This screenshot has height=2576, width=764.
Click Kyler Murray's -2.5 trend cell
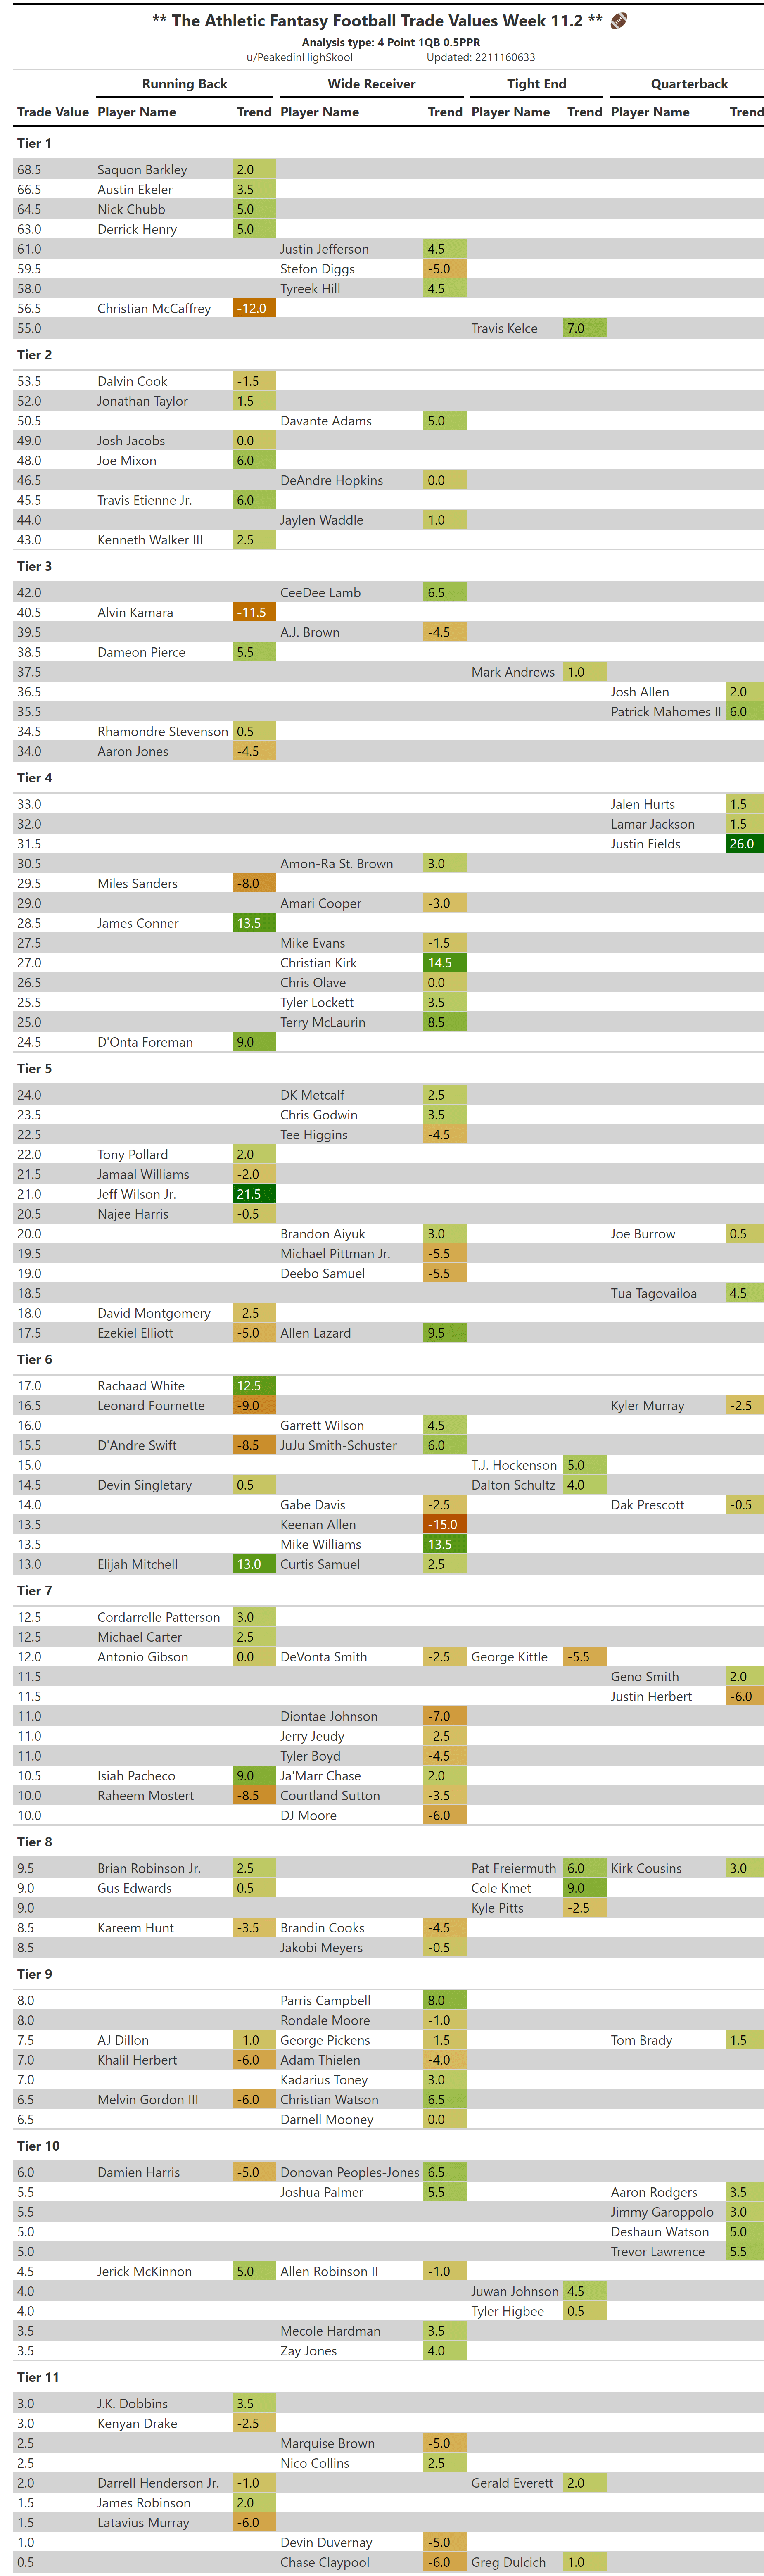click(x=745, y=1406)
